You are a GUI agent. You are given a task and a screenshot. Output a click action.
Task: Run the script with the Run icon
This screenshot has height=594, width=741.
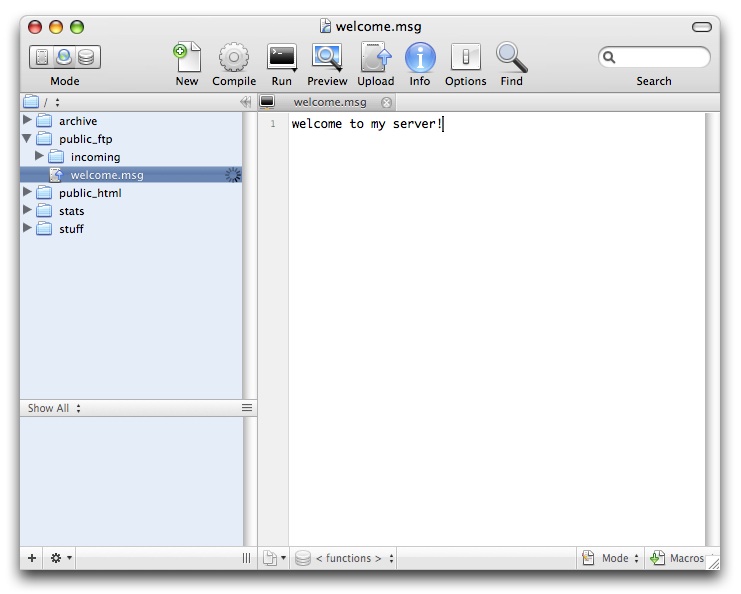tap(282, 57)
